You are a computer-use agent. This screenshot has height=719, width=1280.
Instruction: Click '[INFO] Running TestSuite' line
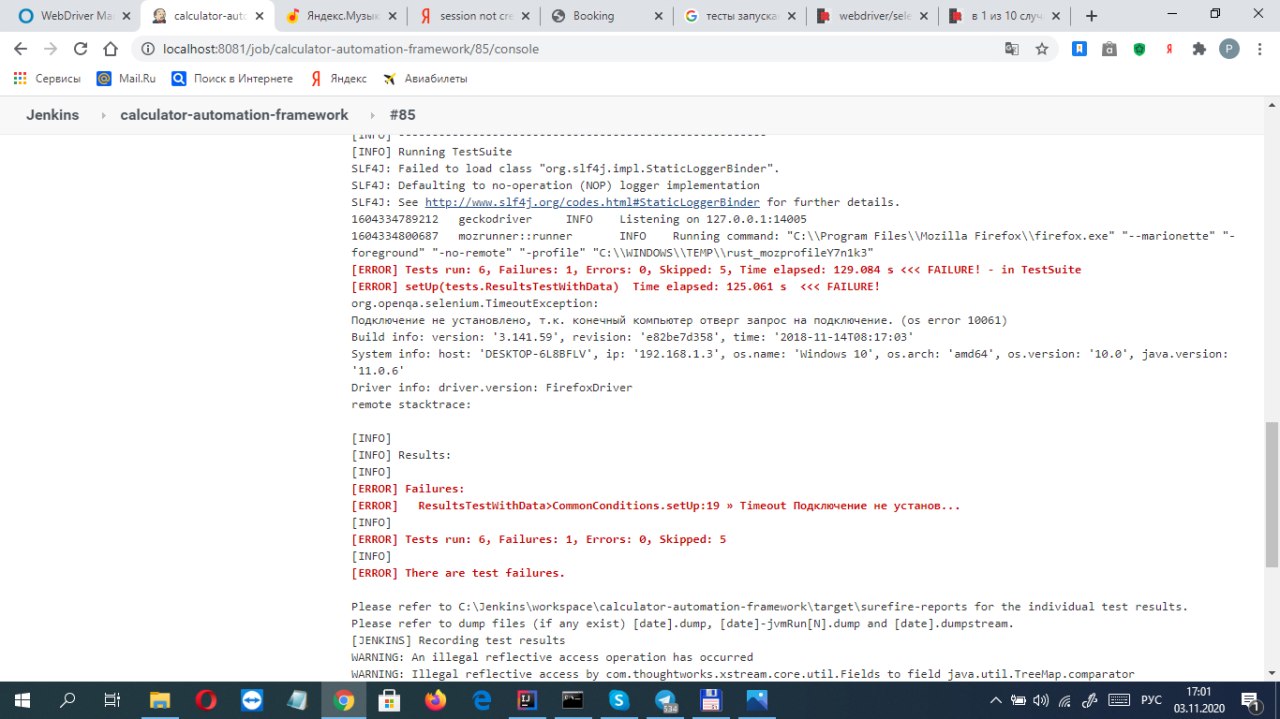coord(431,152)
